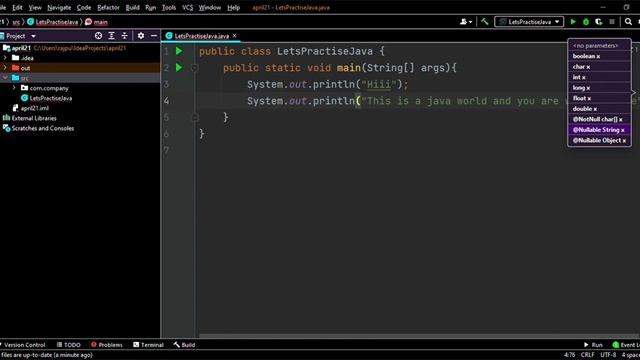Viewport: 640px width, 360px height.
Task: Open the Help menu
Action: (233, 7)
